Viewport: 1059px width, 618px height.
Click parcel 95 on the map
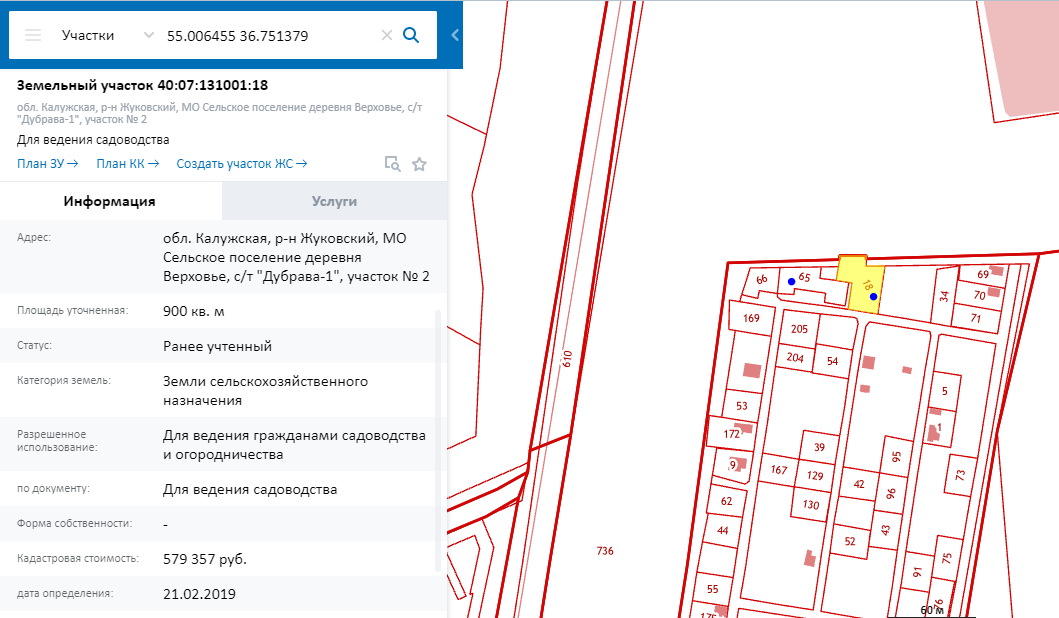pos(896,457)
